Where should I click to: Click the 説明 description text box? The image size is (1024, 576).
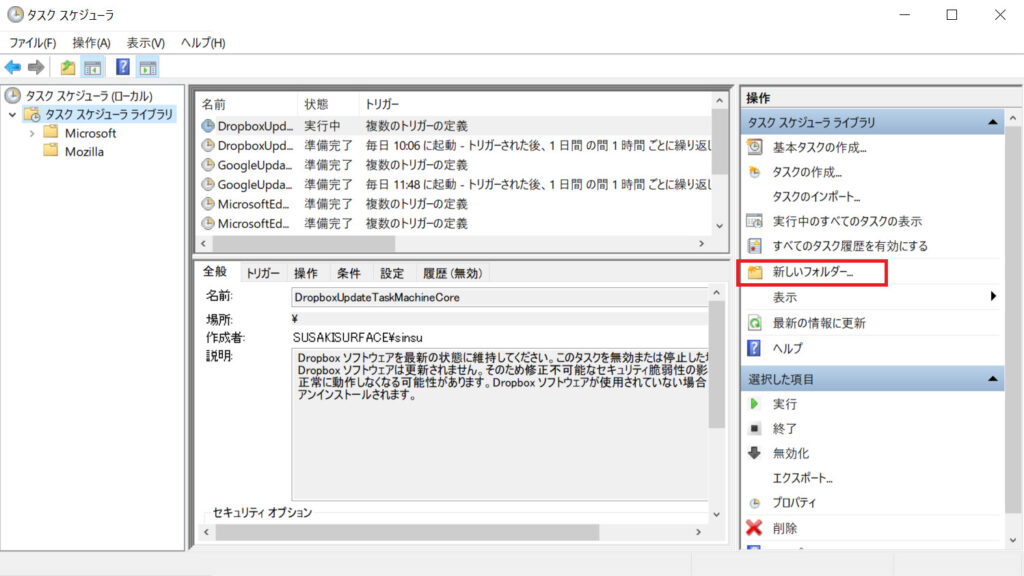(500, 424)
